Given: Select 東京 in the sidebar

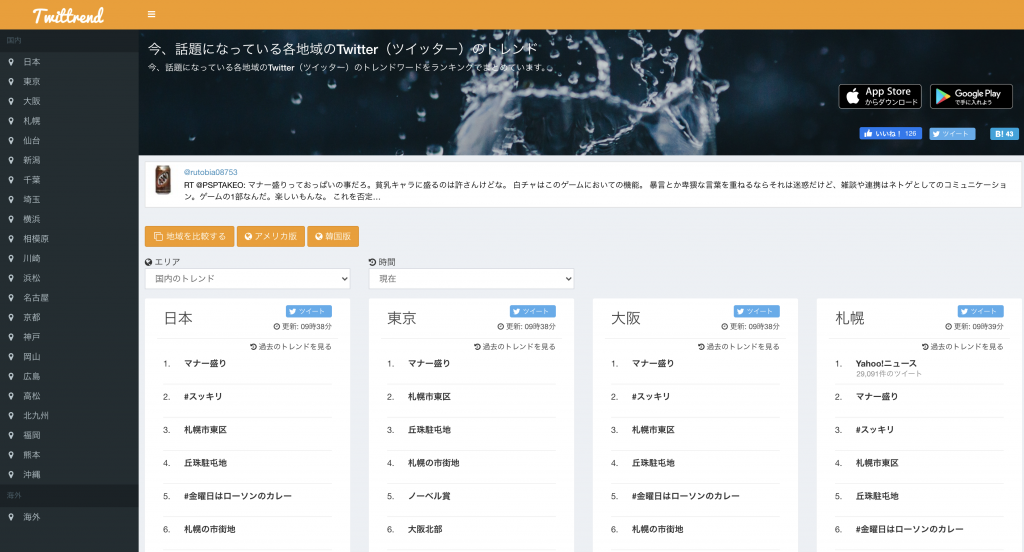Looking at the screenshot, I should coord(31,82).
